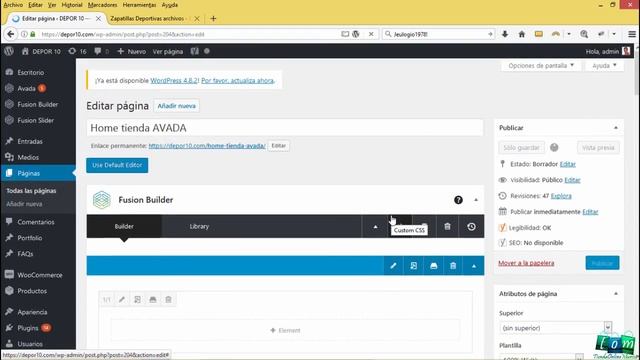Click the Use Default Editor button
Image resolution: width=640 pixels, height=360 pixels.
117,165
